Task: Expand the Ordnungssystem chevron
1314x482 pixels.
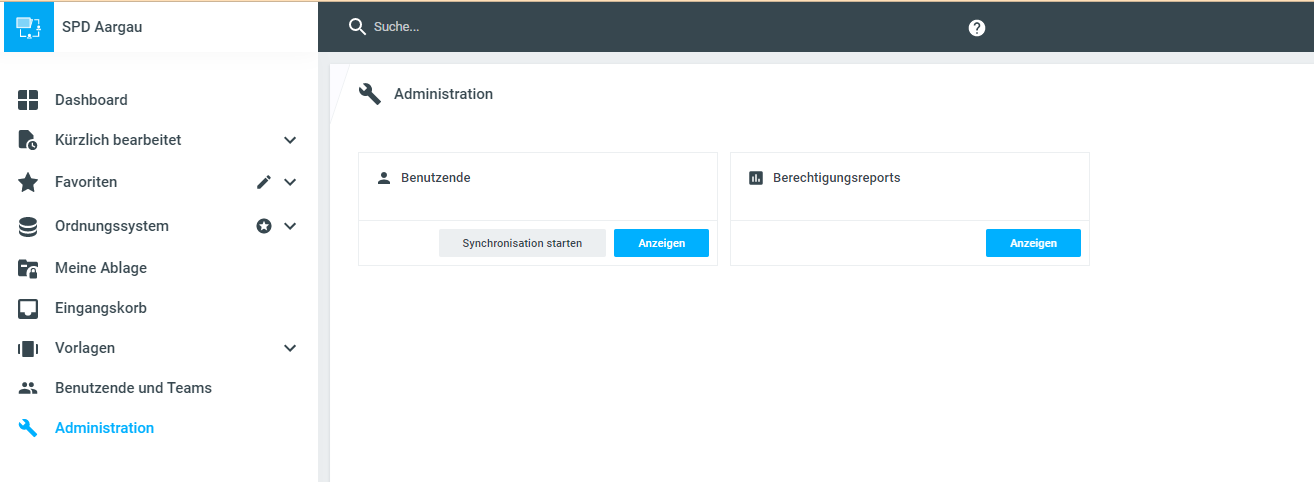Action: tap(290, 226)
